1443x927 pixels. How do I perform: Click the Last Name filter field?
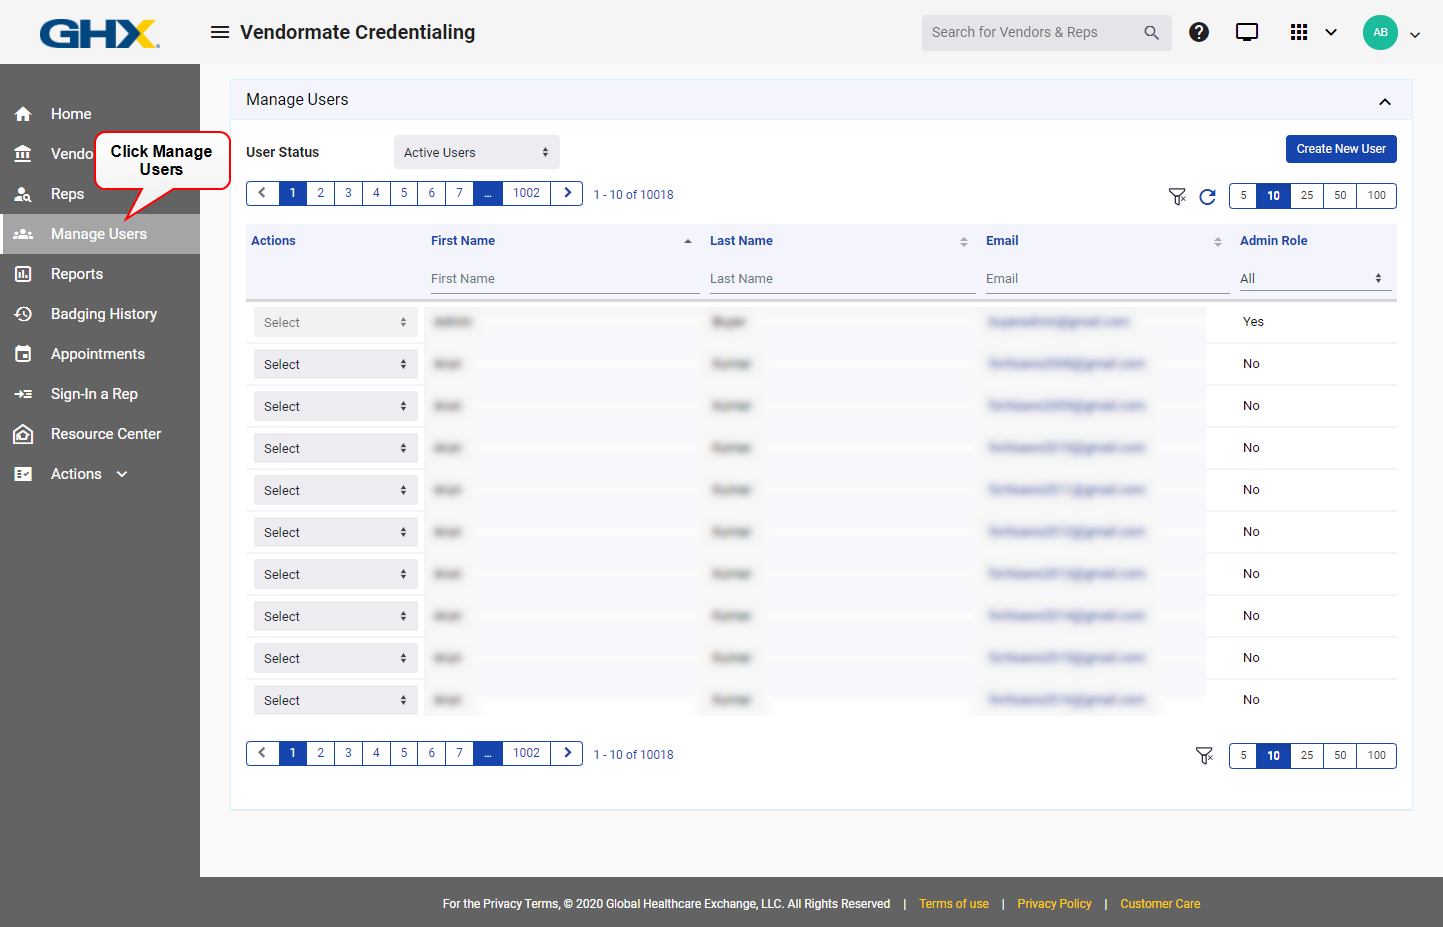[842, 279]
